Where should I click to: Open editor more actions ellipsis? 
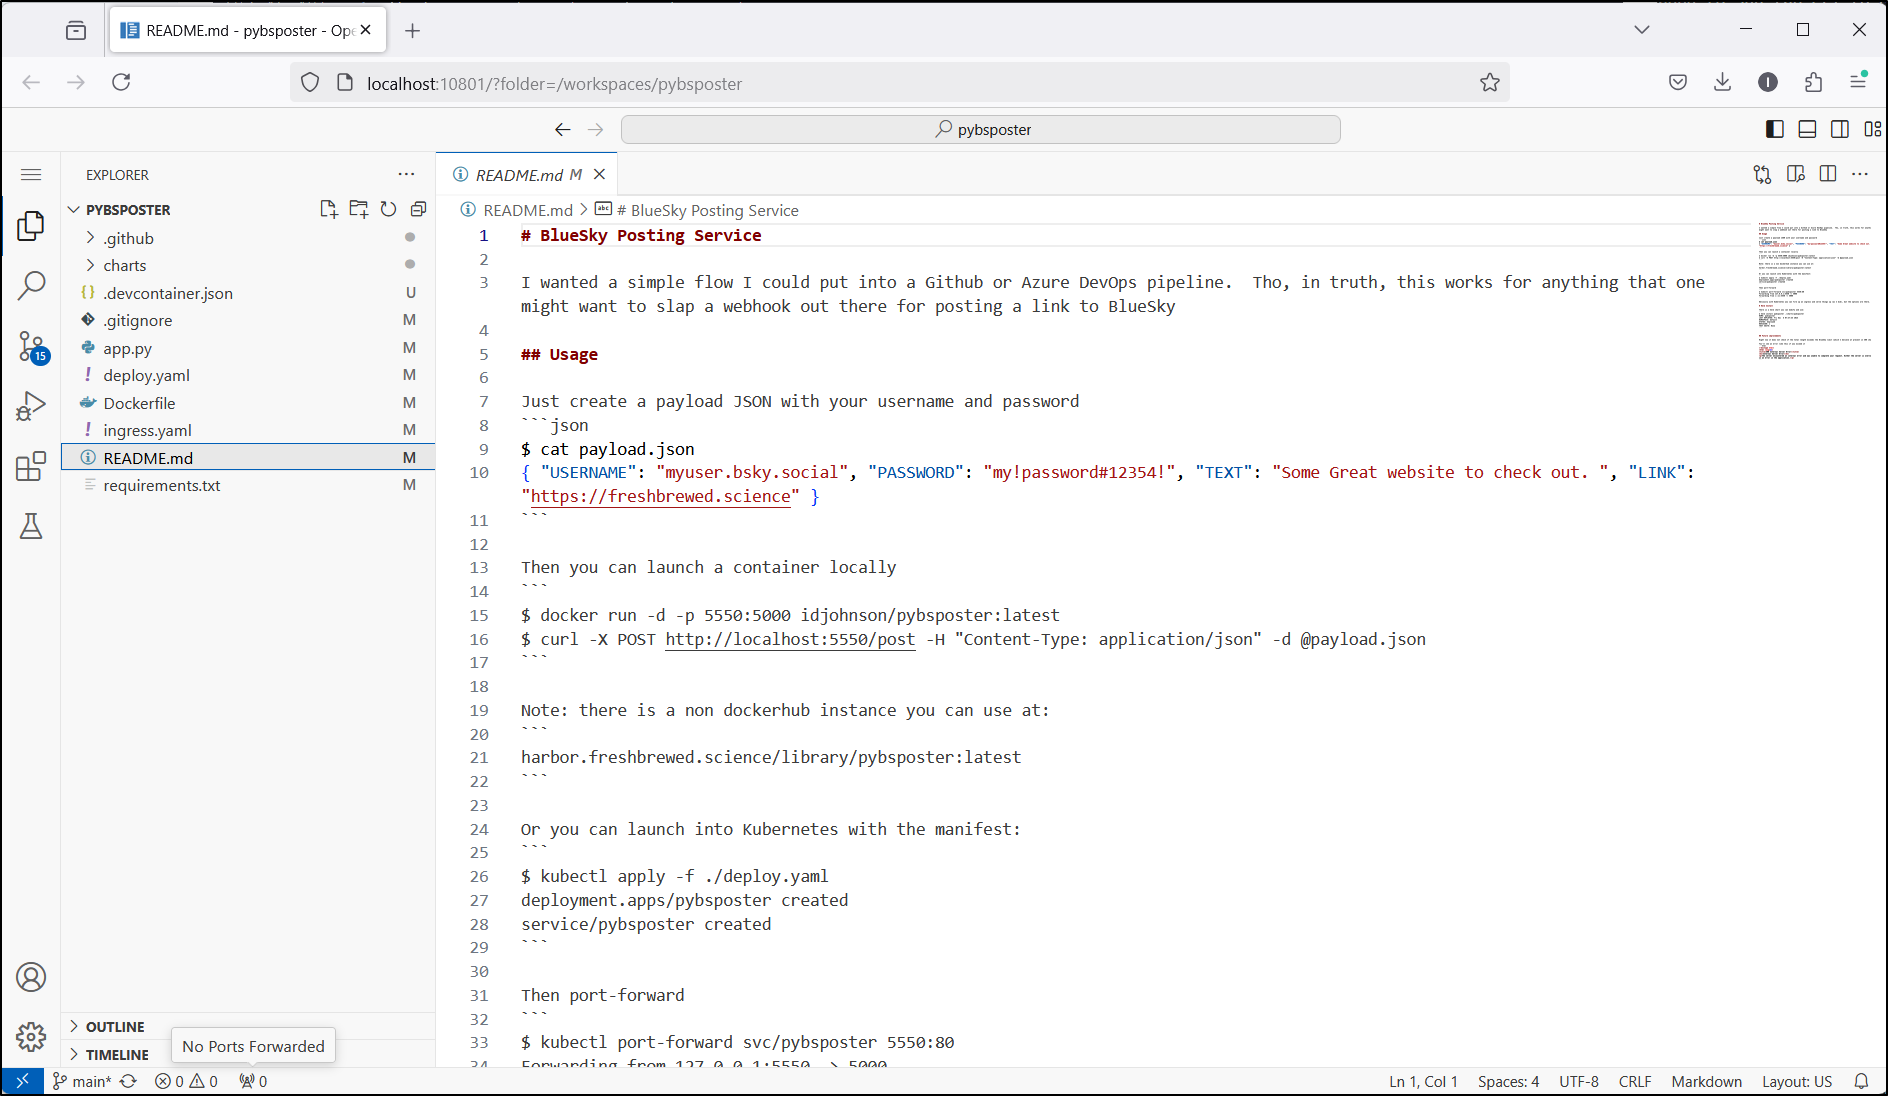1860,174
